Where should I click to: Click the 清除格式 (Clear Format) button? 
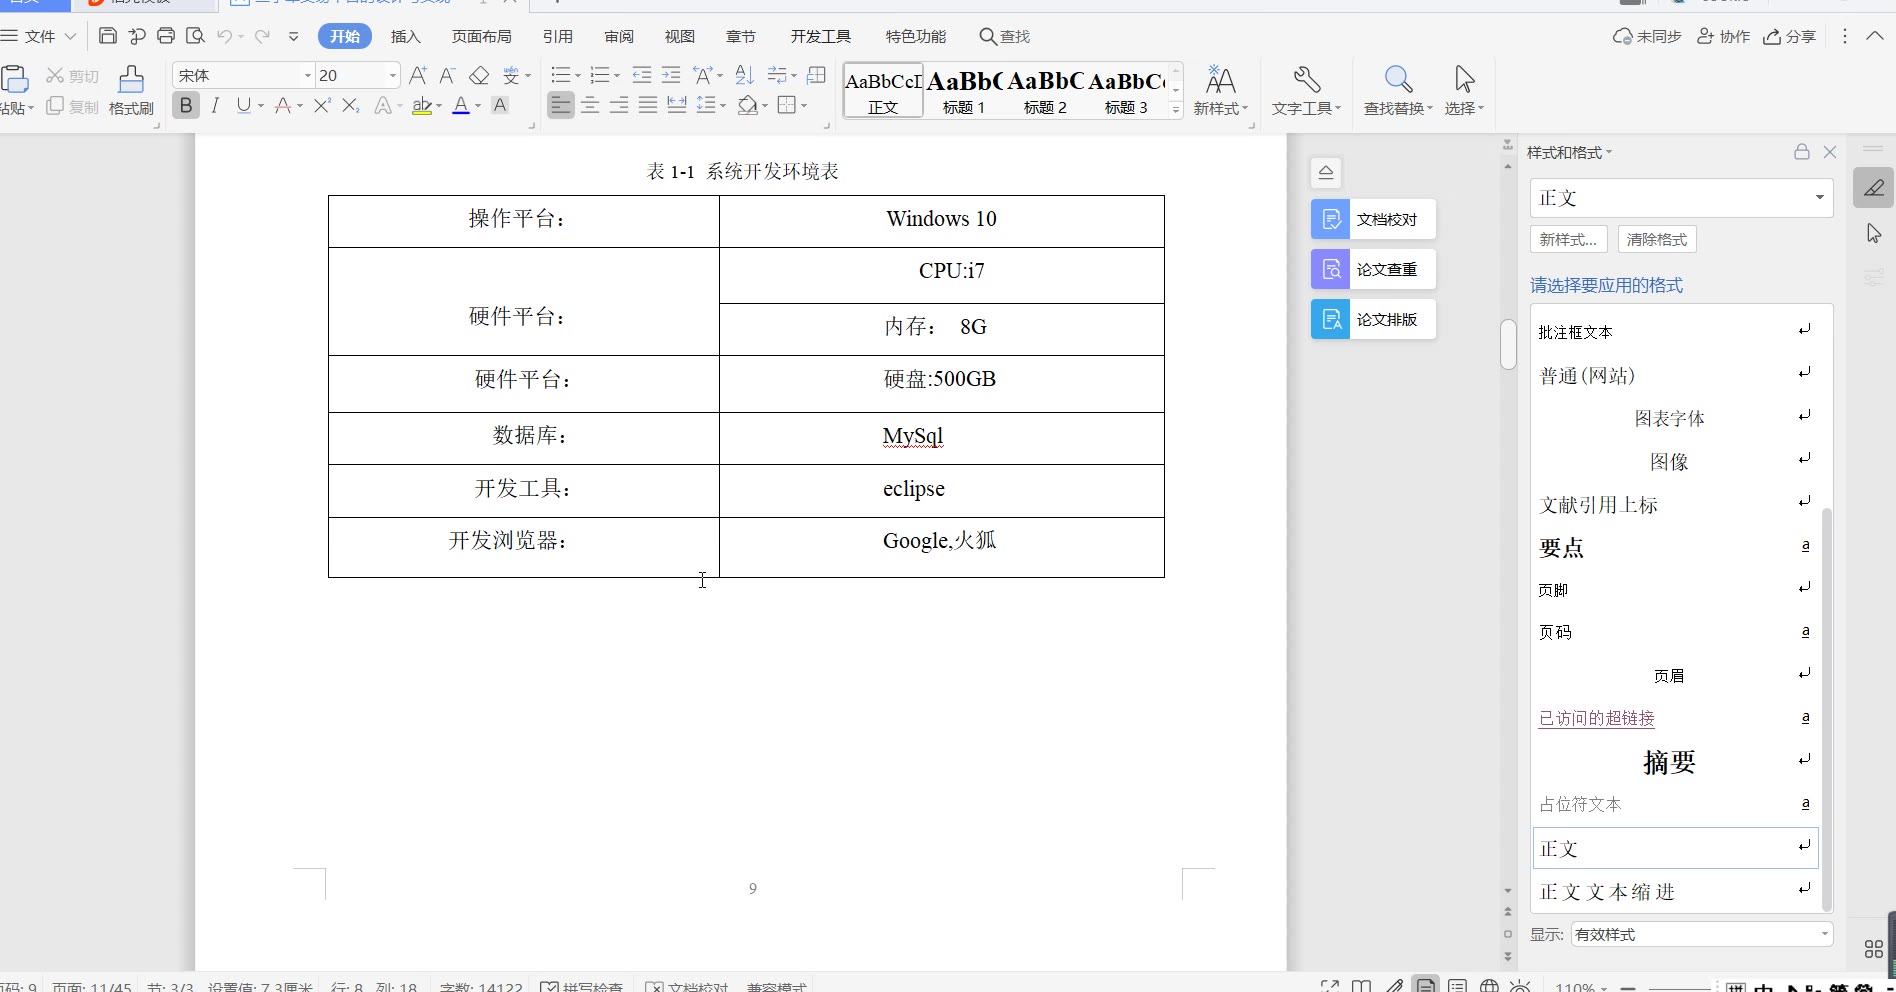[x=1656, y=239]
